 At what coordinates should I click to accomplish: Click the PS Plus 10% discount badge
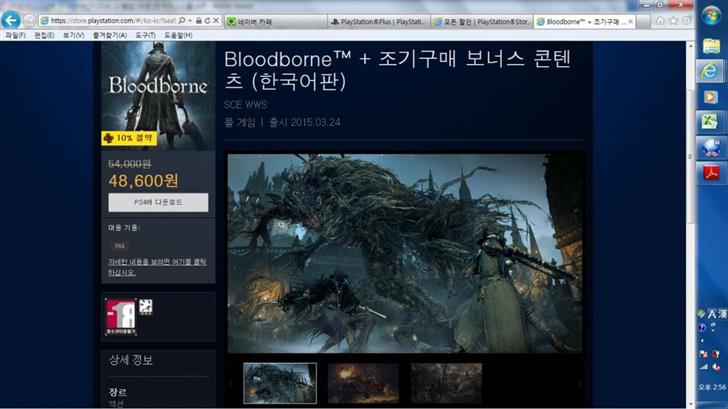(128, 138)
